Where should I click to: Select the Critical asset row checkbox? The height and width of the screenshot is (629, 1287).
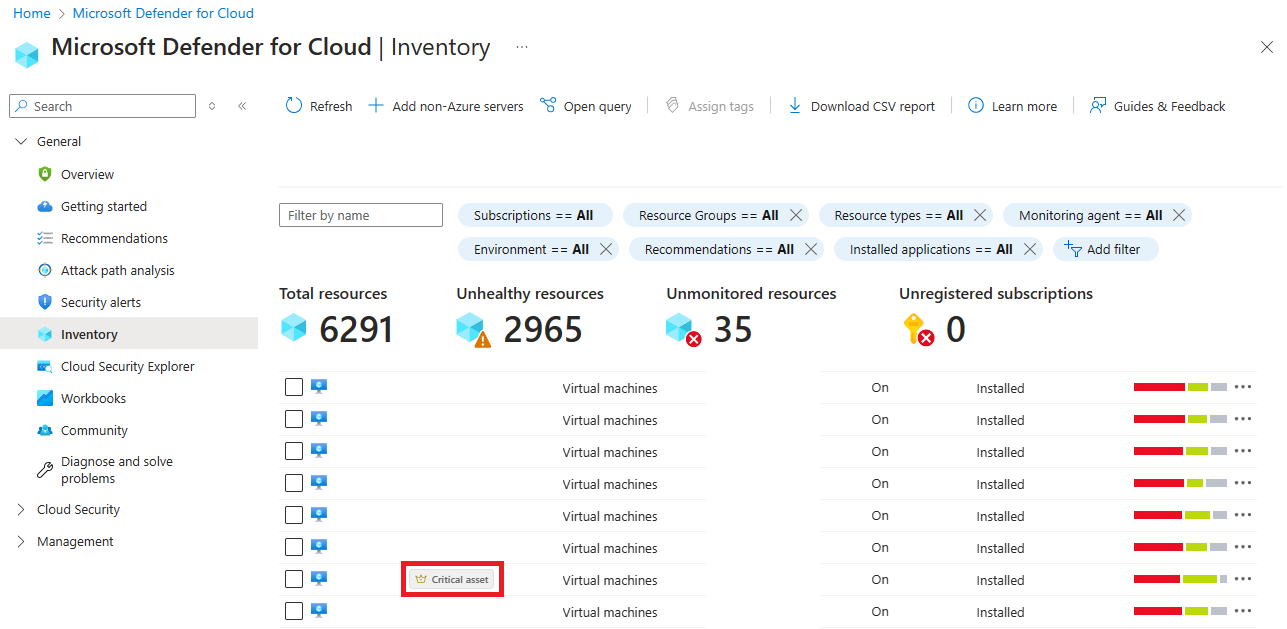tap(294, 579)
